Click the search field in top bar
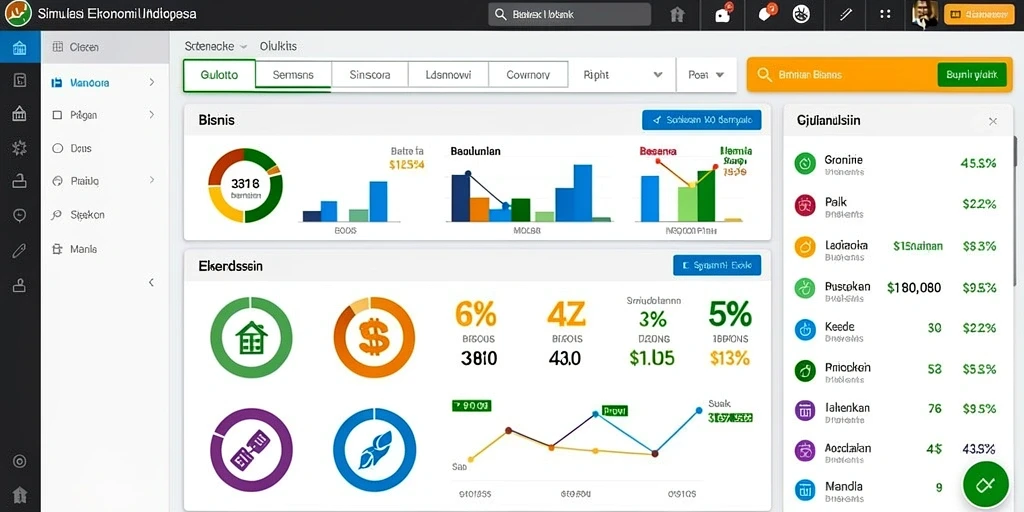 tap(569, 14)
